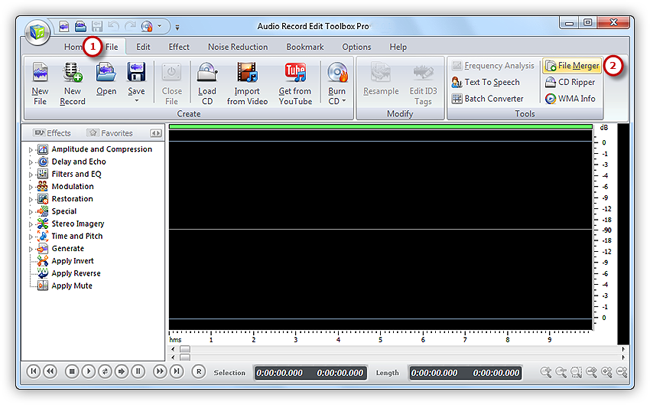Open the File Merger tool
The height and width of the screenshot is (405, 650).
pos(572,65)
